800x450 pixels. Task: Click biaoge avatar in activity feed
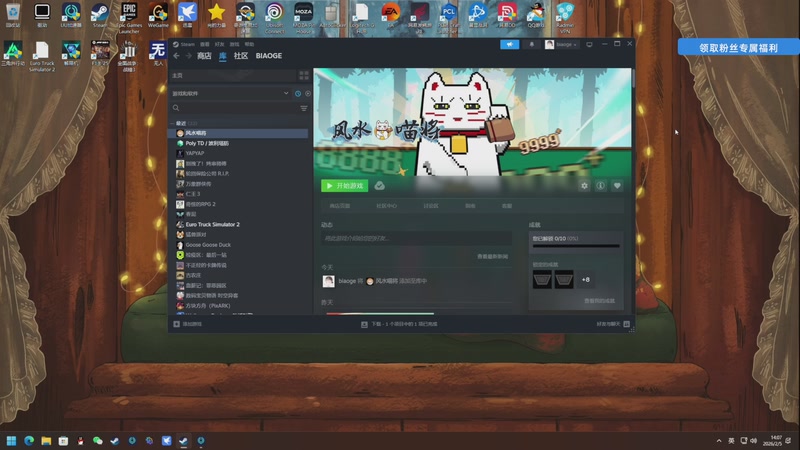(329, 281)
